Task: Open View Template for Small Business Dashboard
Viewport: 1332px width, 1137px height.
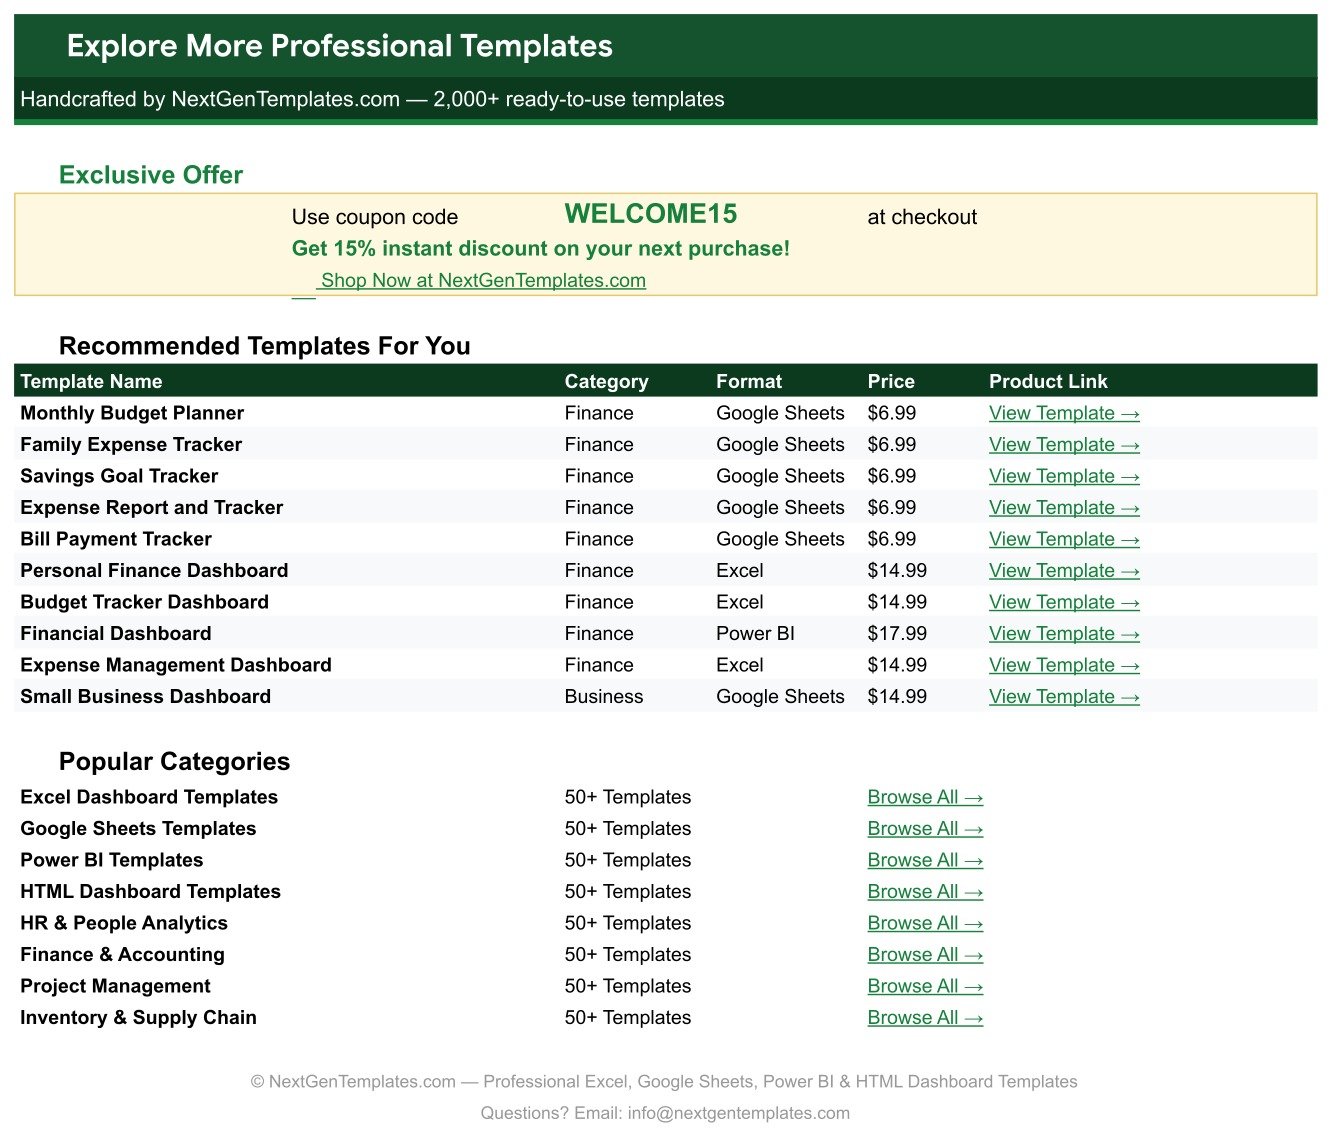Action: [1064, 697]
